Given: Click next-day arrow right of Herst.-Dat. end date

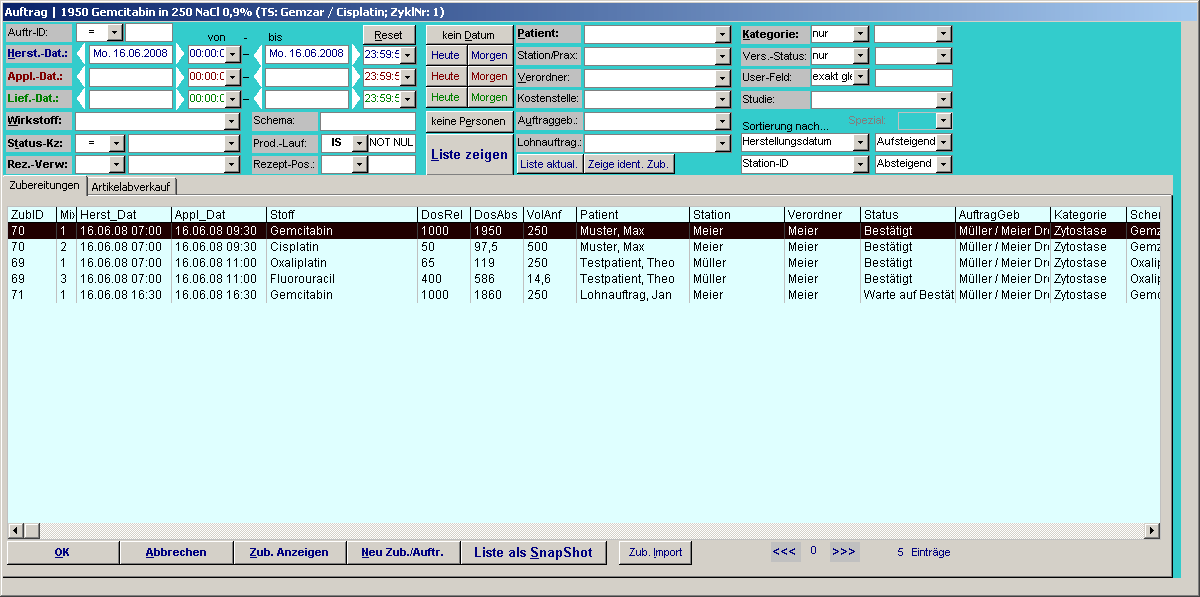Looking at the screenshot, I should (355, 54).
